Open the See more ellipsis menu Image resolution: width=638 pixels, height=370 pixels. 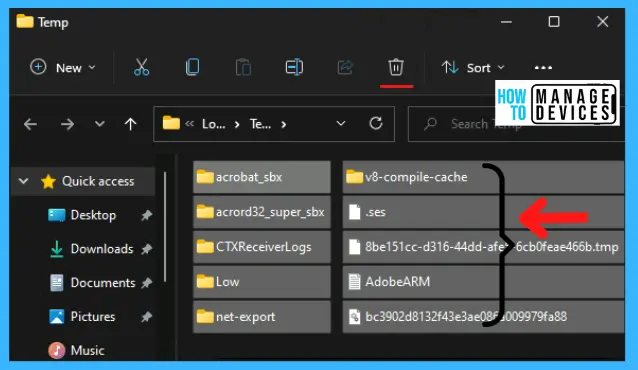point(543,68)
